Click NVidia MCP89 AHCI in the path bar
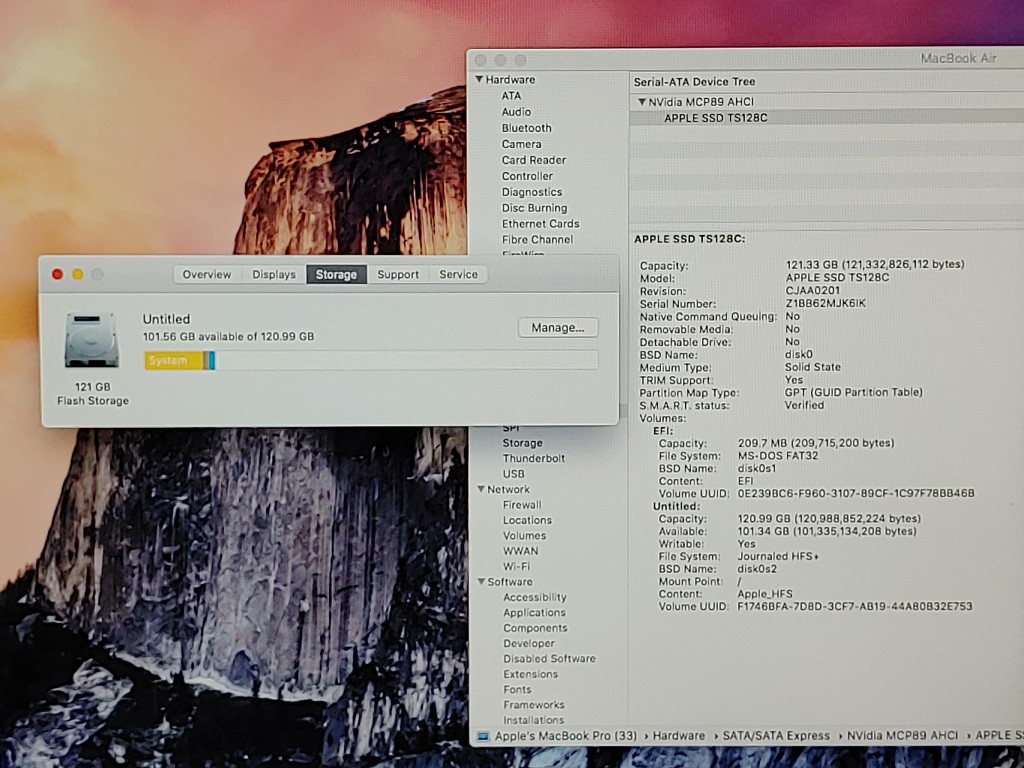 (902, 736)
